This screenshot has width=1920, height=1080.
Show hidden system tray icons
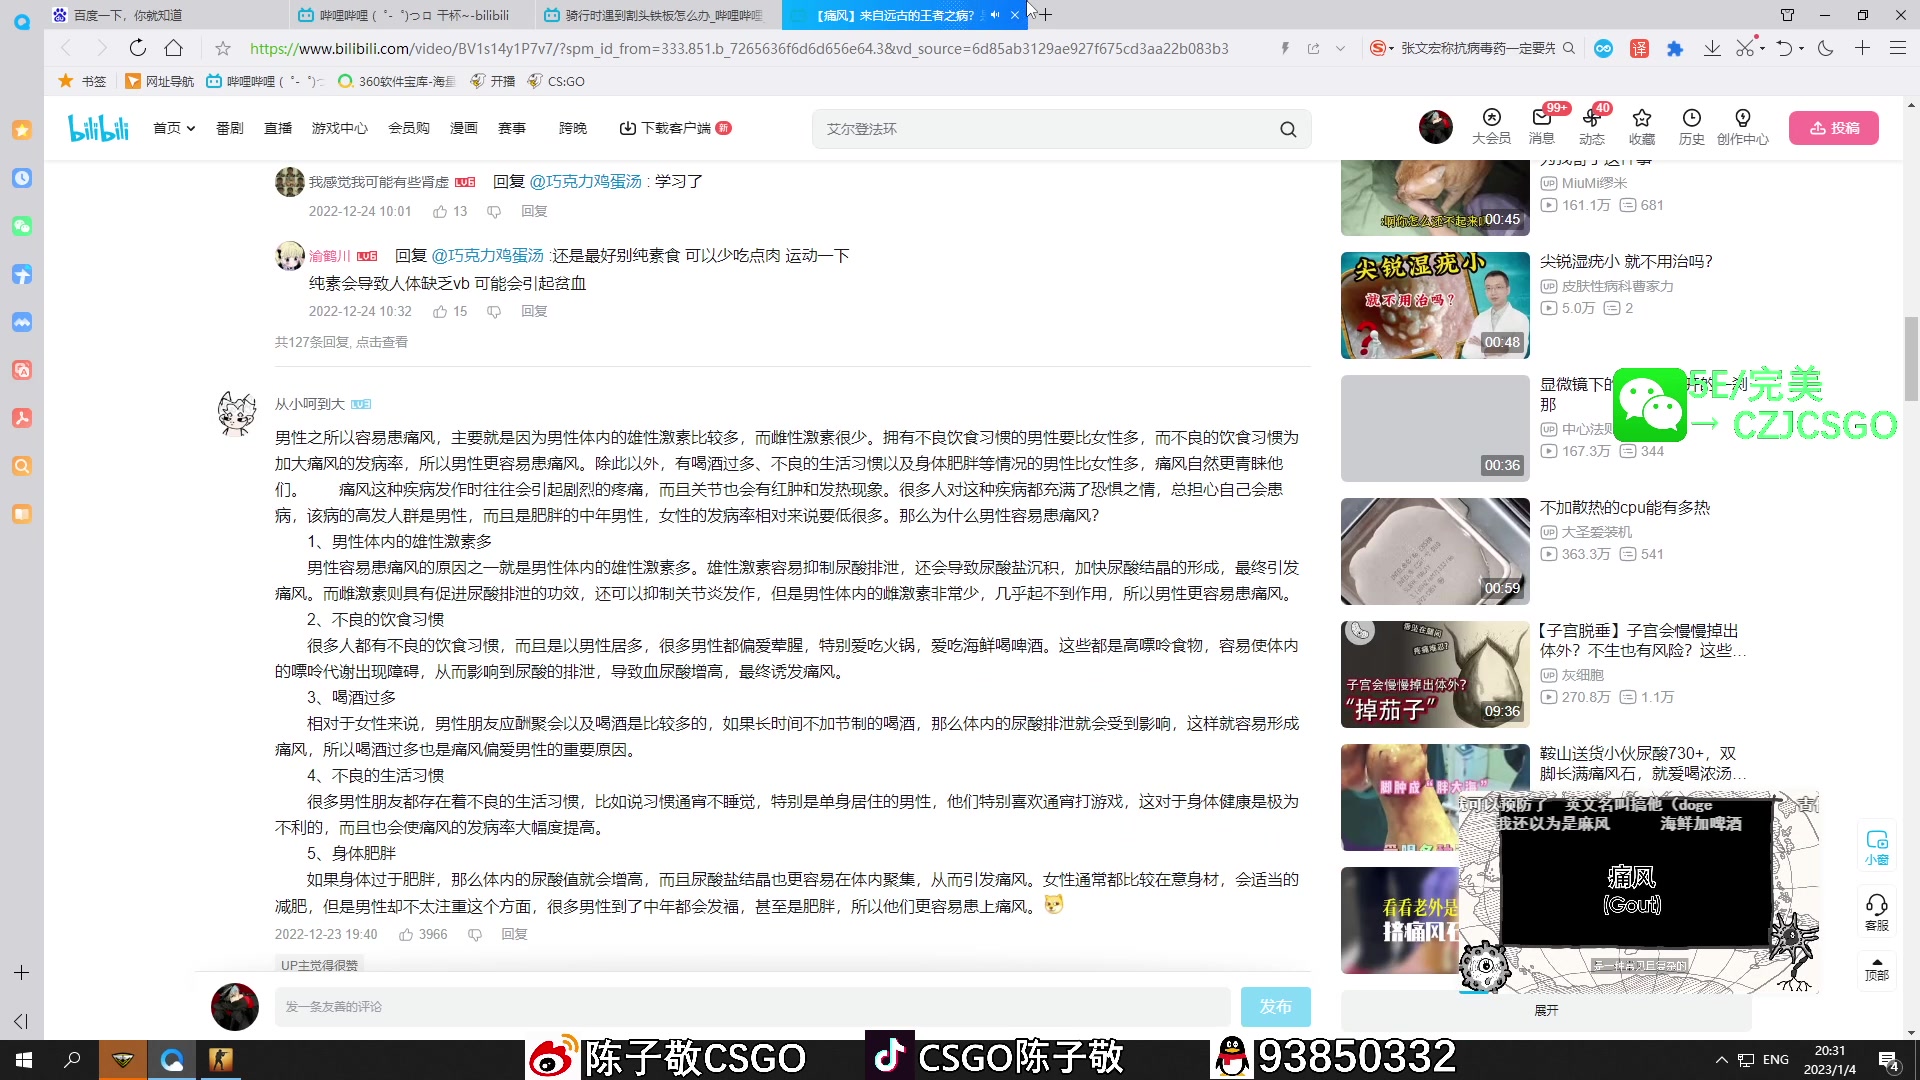(1721, 1059)
